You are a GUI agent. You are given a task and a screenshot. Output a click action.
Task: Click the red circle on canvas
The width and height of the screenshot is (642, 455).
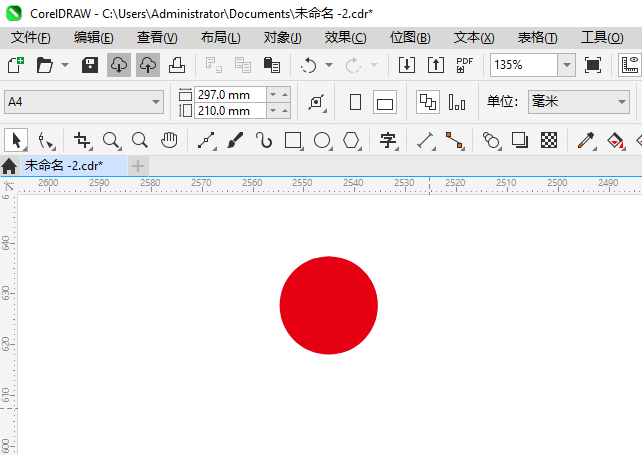click(x=328, y=305)
